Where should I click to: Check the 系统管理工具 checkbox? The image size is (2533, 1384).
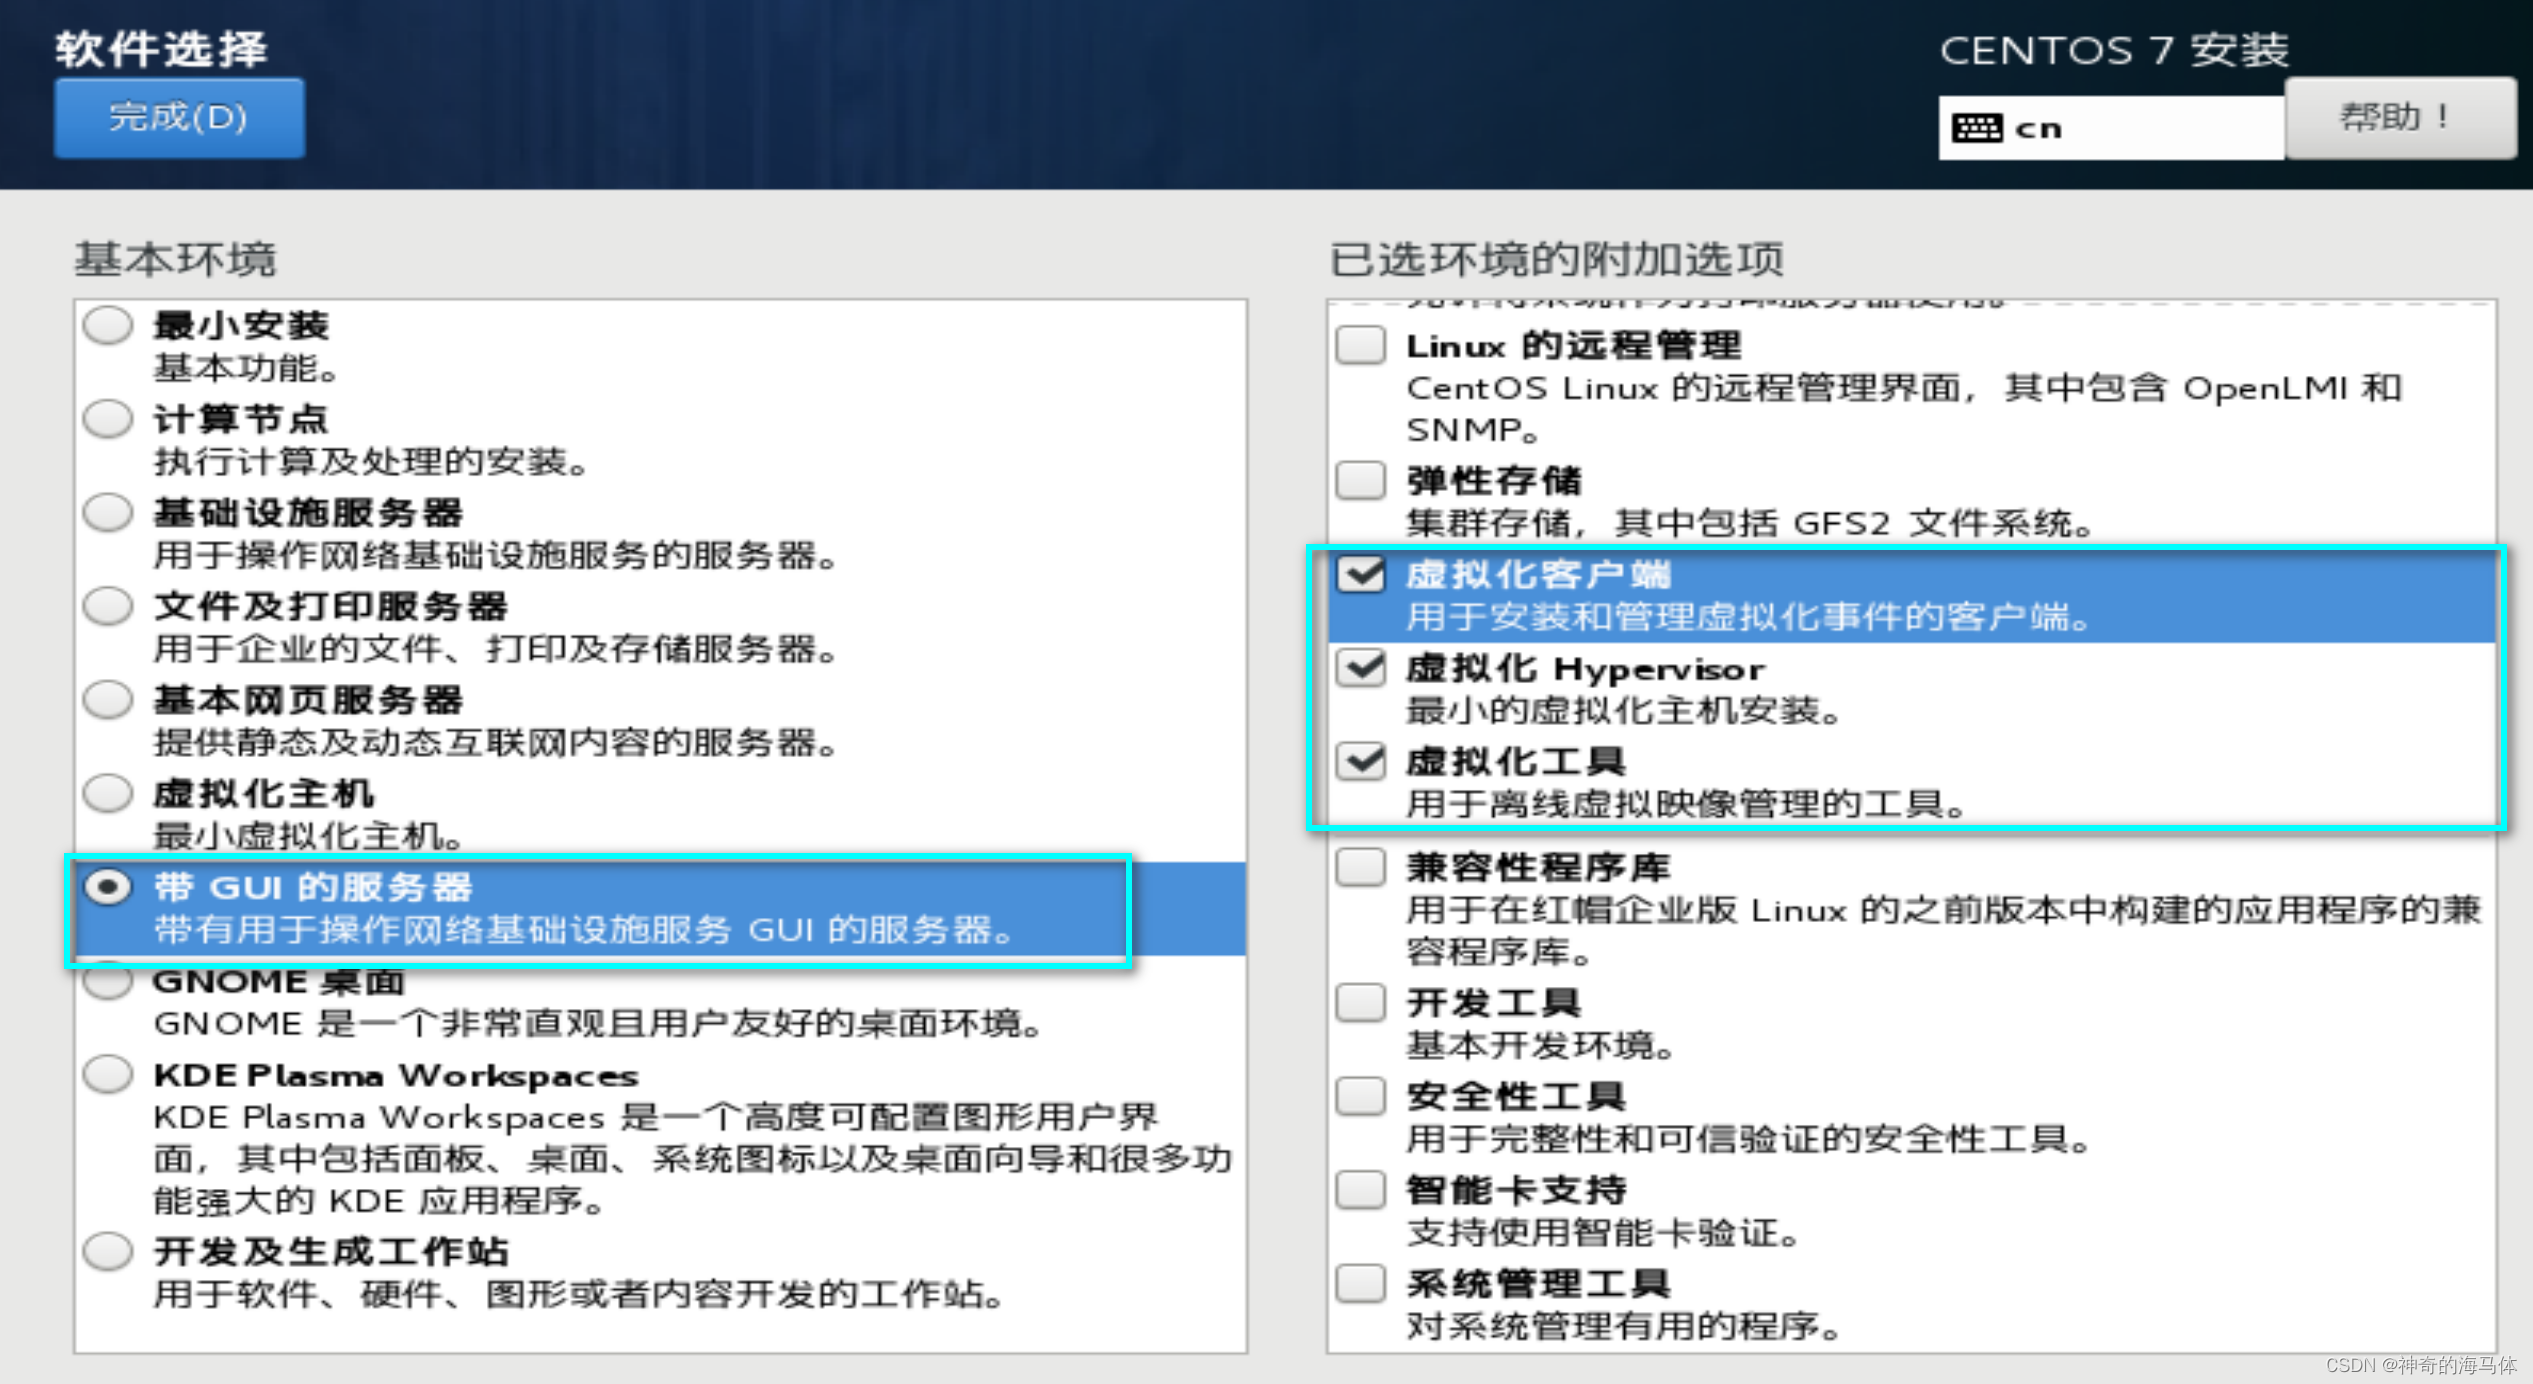click(1361, 1282)
